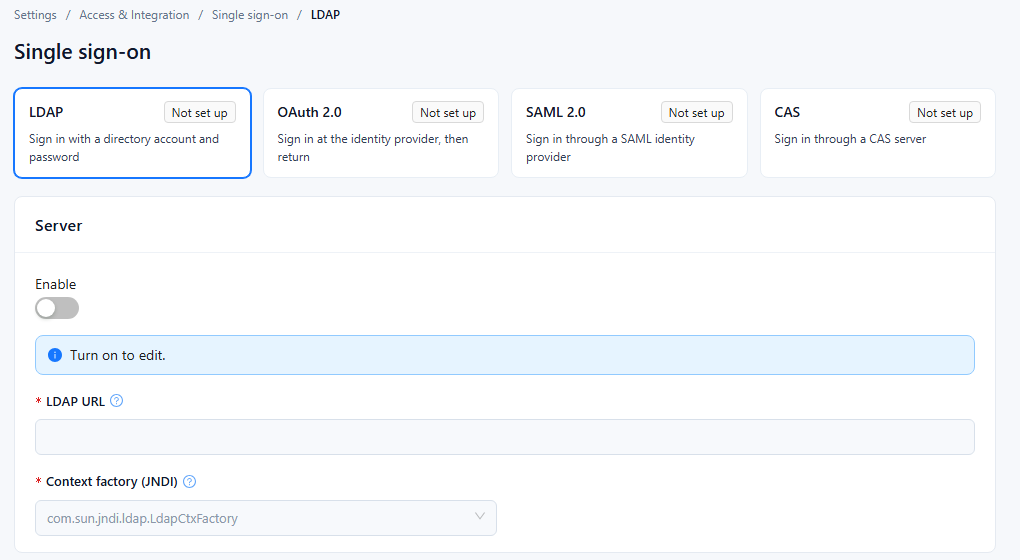The width and height of the screenshot is (1020, 560).
Task: Click the SAML 2.0 card's Not set up badge
Action: point(697,113)
